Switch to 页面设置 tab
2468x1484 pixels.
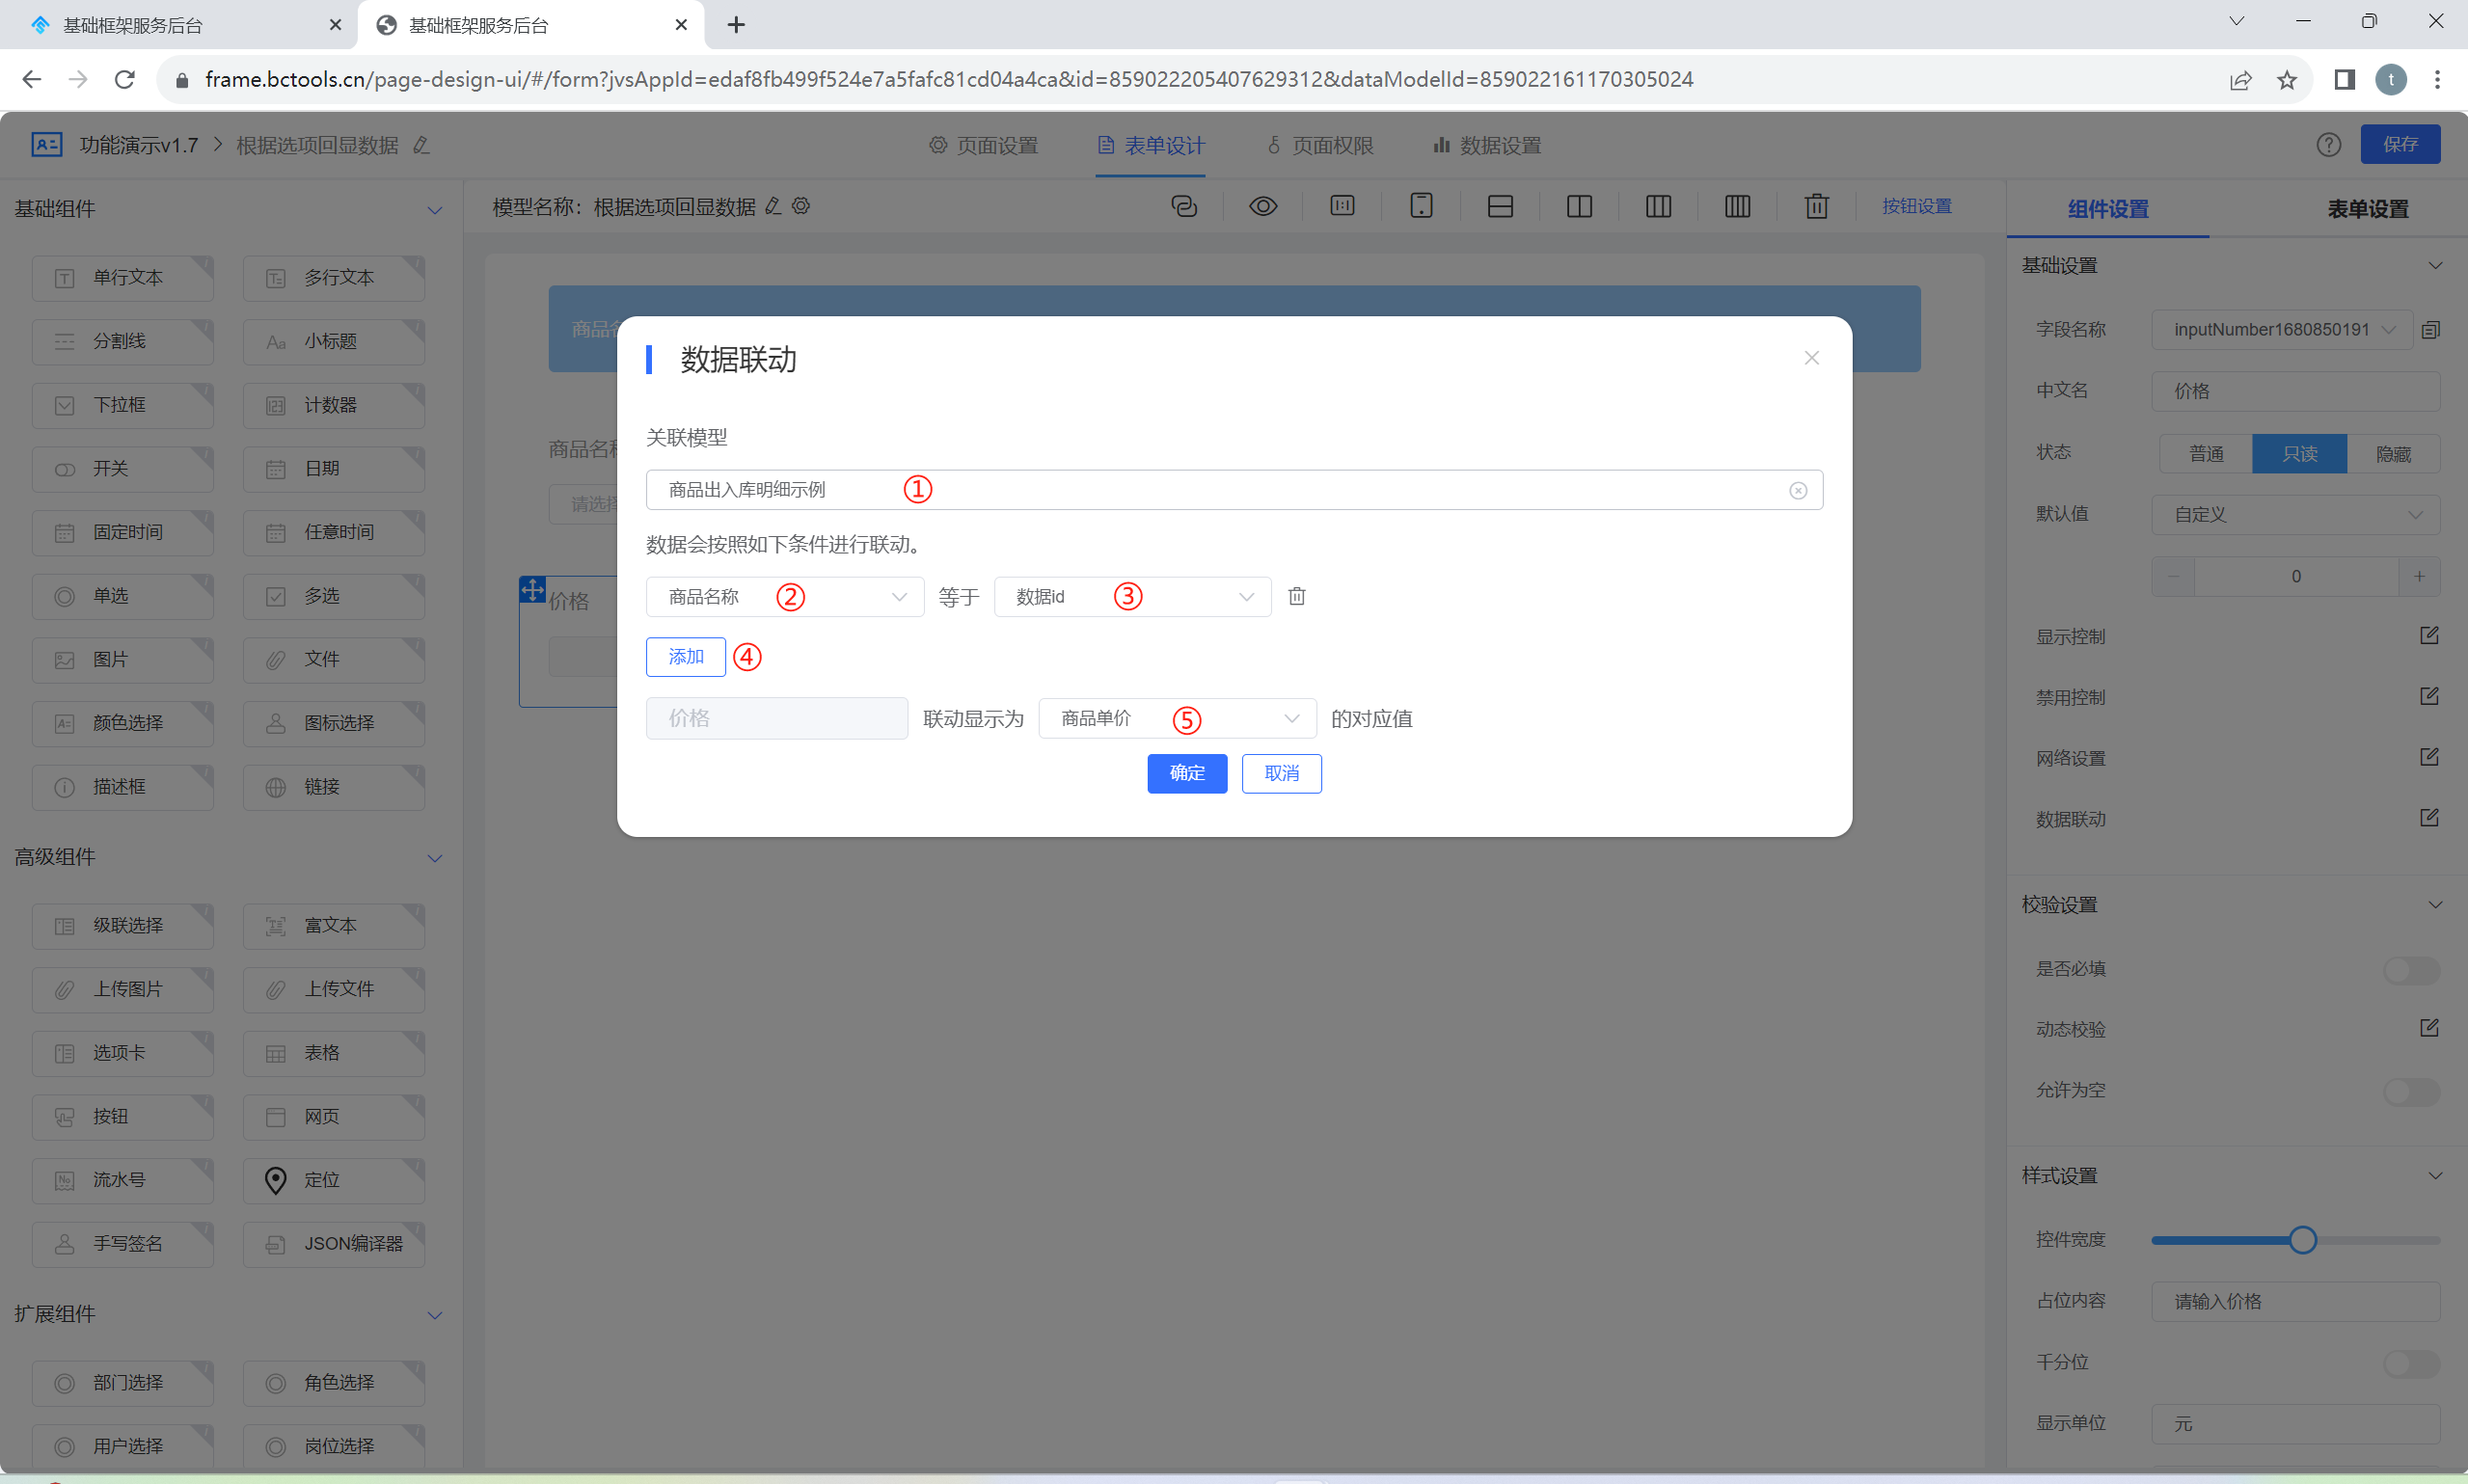[983, 146]
